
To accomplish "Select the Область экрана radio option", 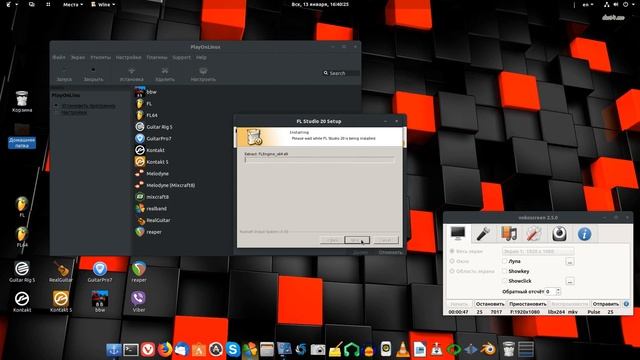I will (452, 271).
